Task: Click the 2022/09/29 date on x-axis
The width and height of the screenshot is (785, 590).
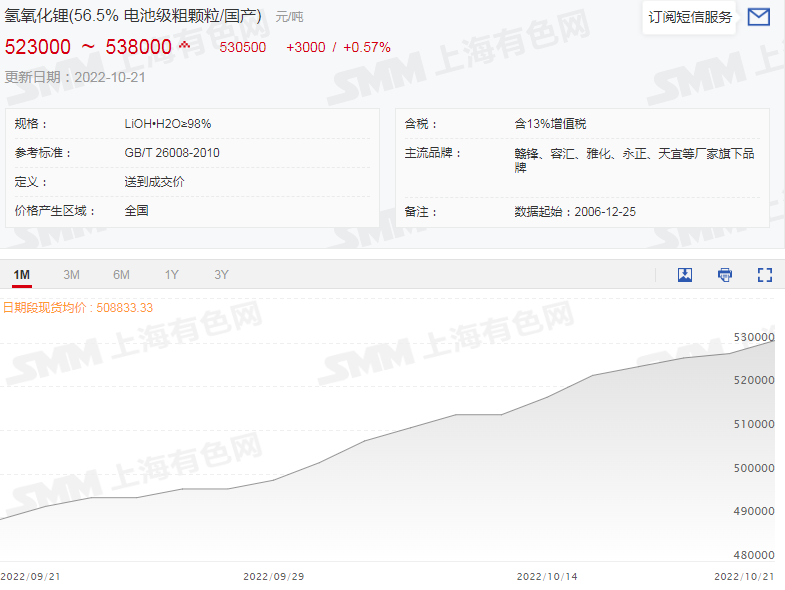Action: tap(273, 577)
